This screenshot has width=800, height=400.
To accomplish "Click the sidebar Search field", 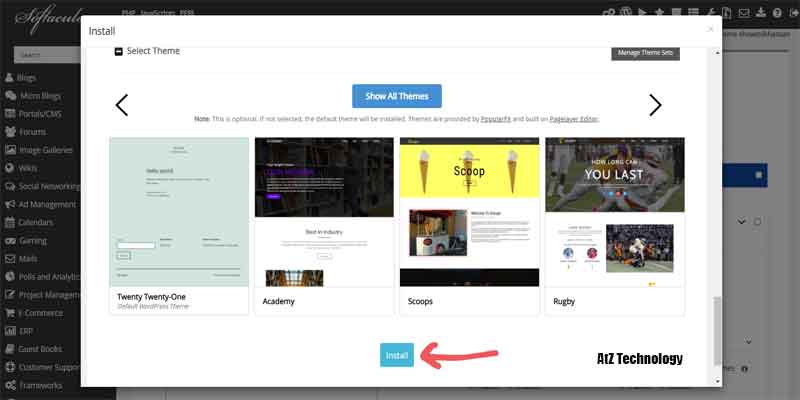I will pyautogui.click(x=47, y=55).
